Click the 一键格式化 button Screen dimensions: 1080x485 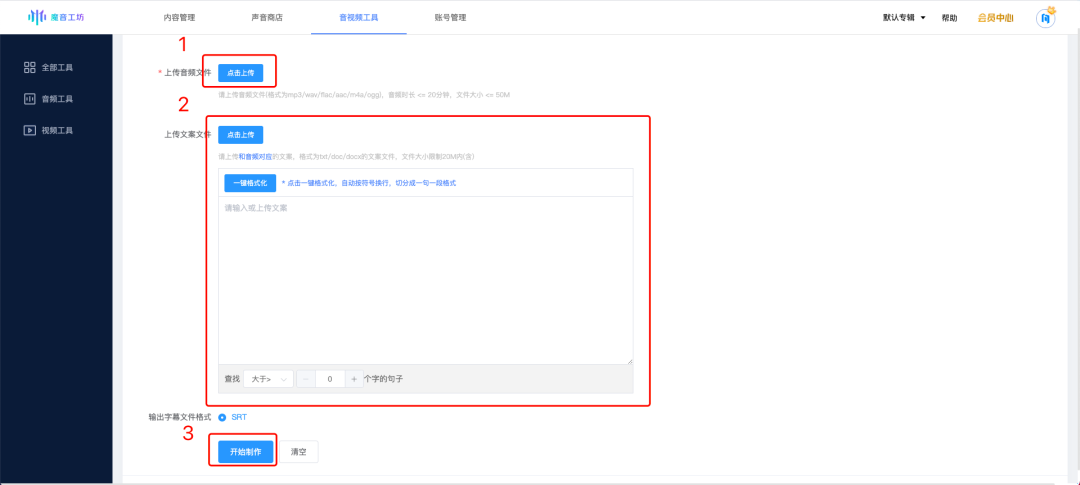click(x=250, y=183)
